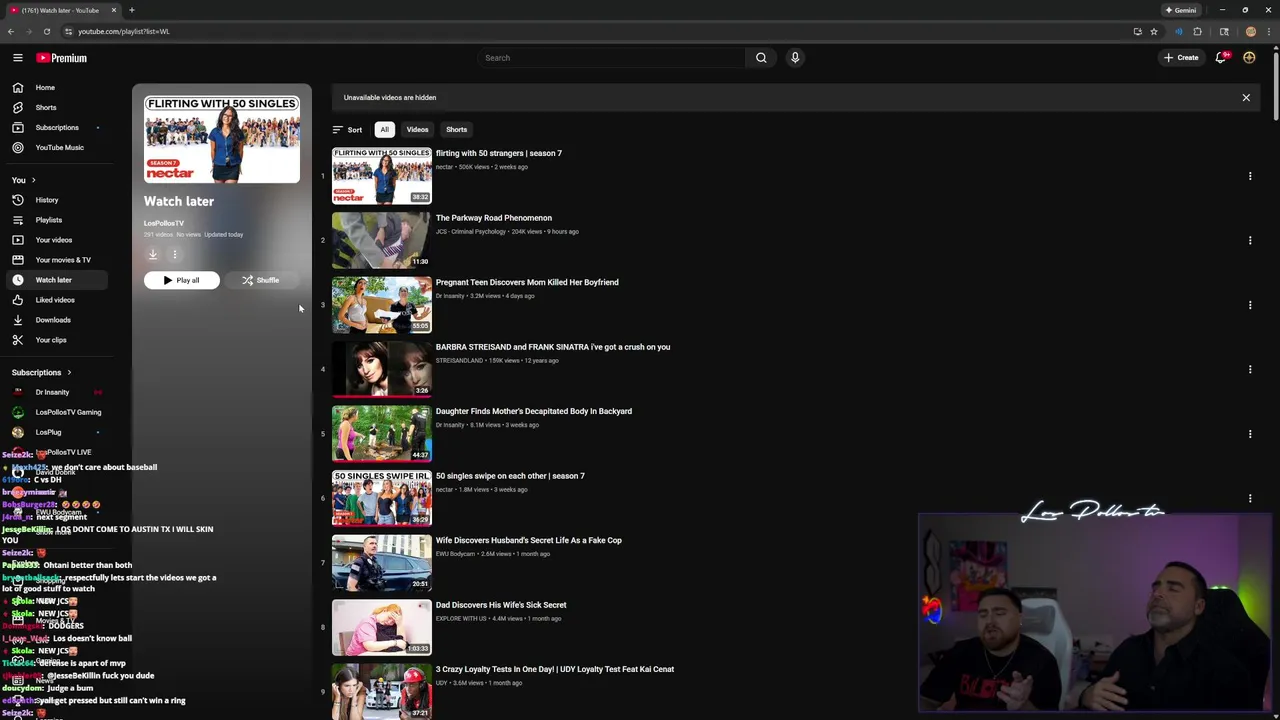Click Play all button
This screenshot has width=1280, height=720.
point(182,280)
